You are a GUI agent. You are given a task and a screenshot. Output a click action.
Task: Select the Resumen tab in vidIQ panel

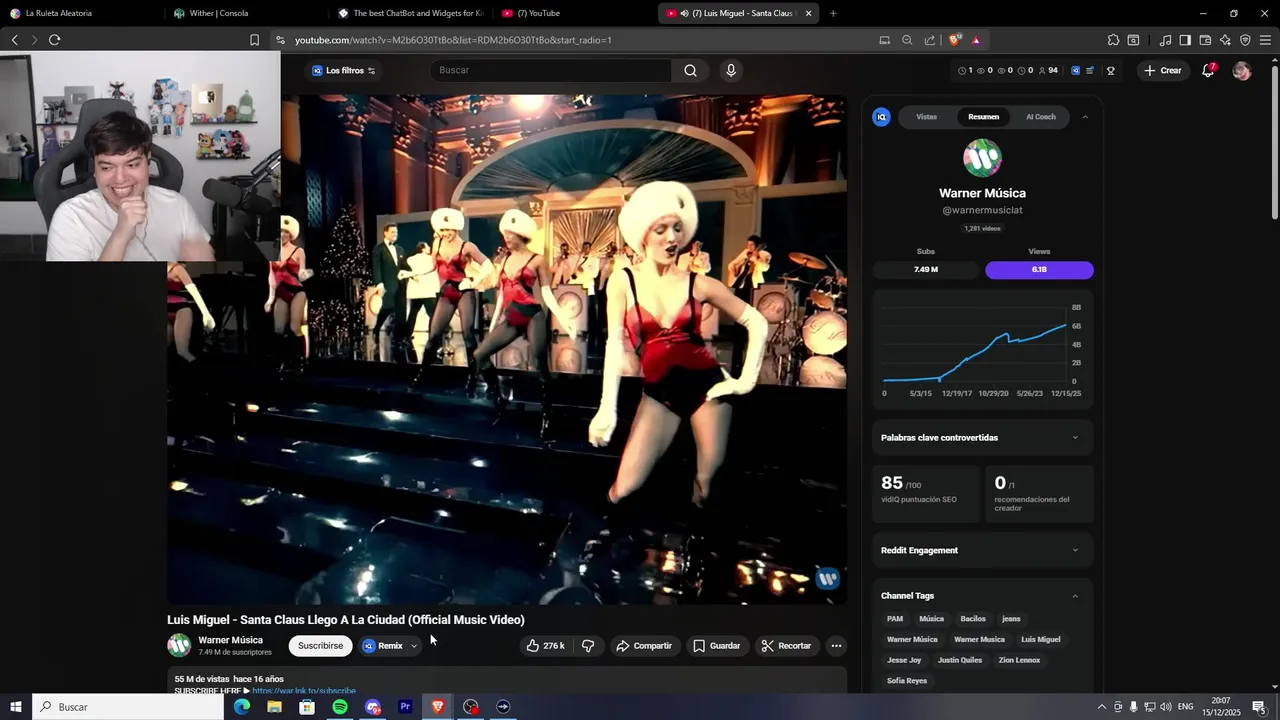coord(983,117)
